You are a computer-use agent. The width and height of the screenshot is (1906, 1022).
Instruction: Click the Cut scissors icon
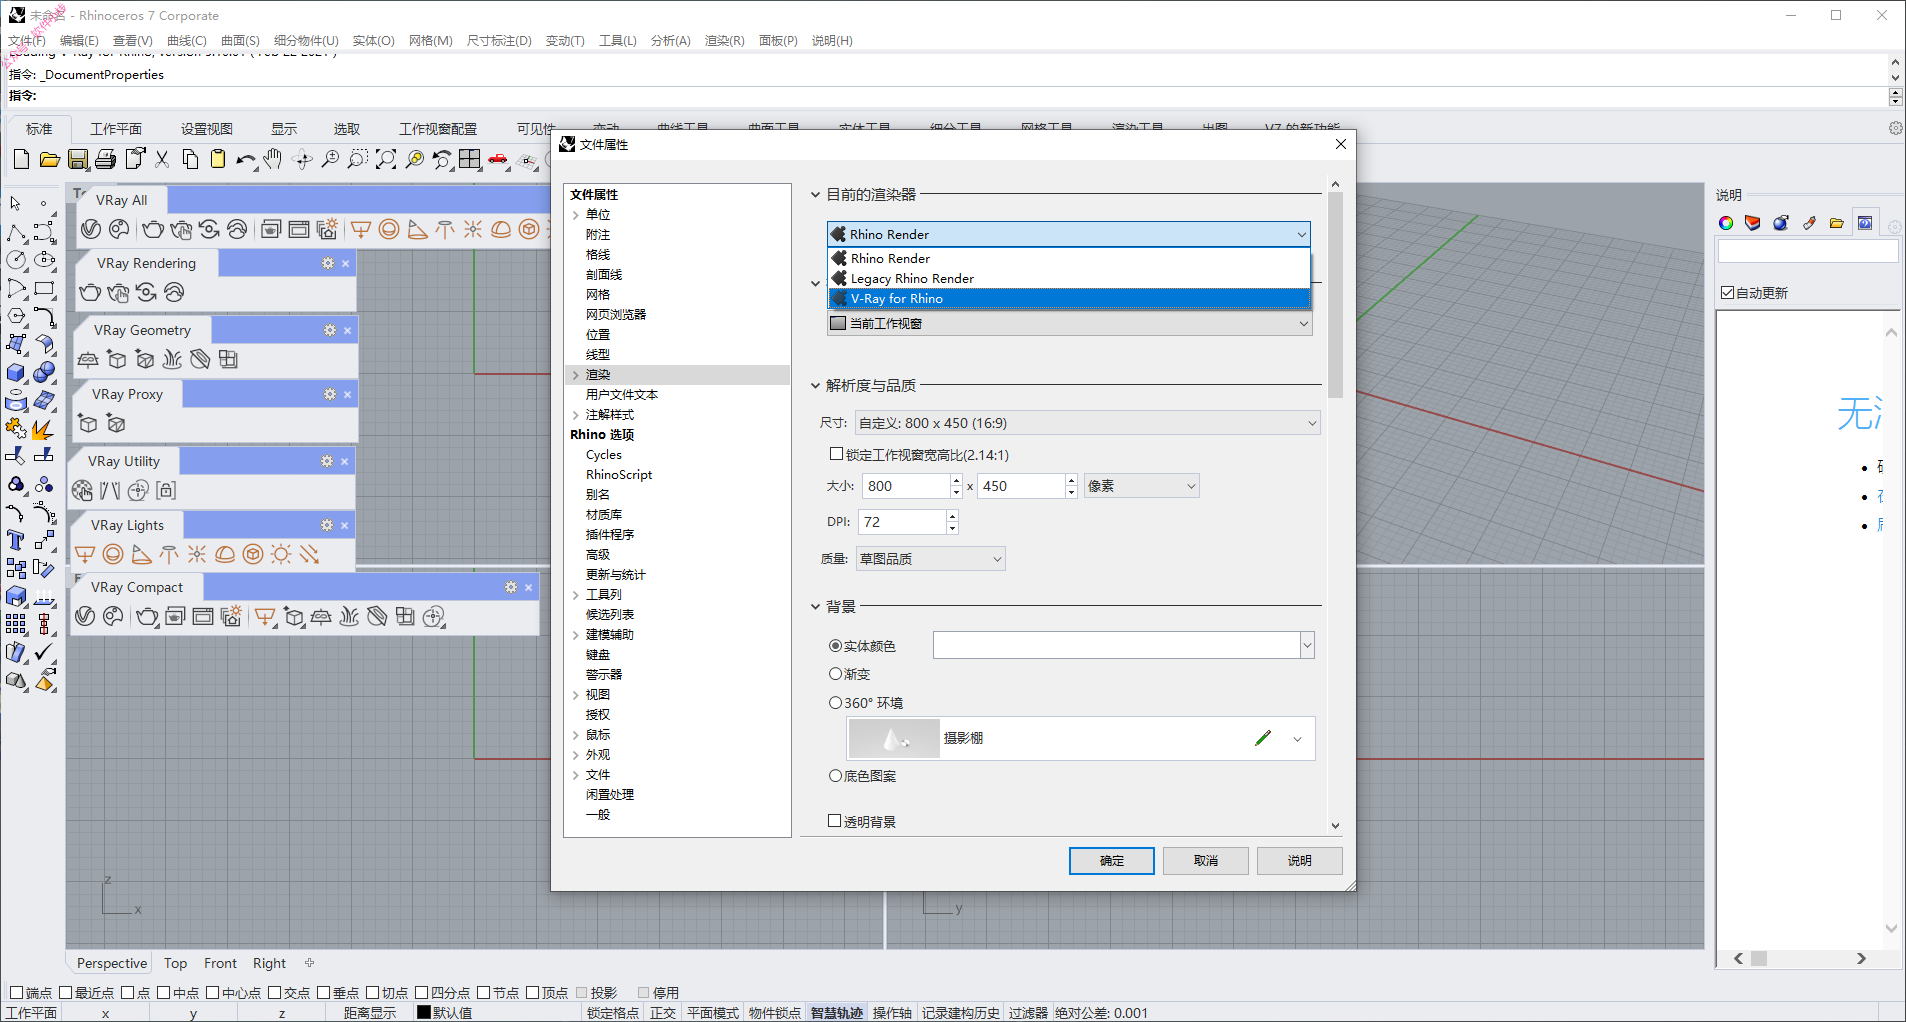coord(162,160)
